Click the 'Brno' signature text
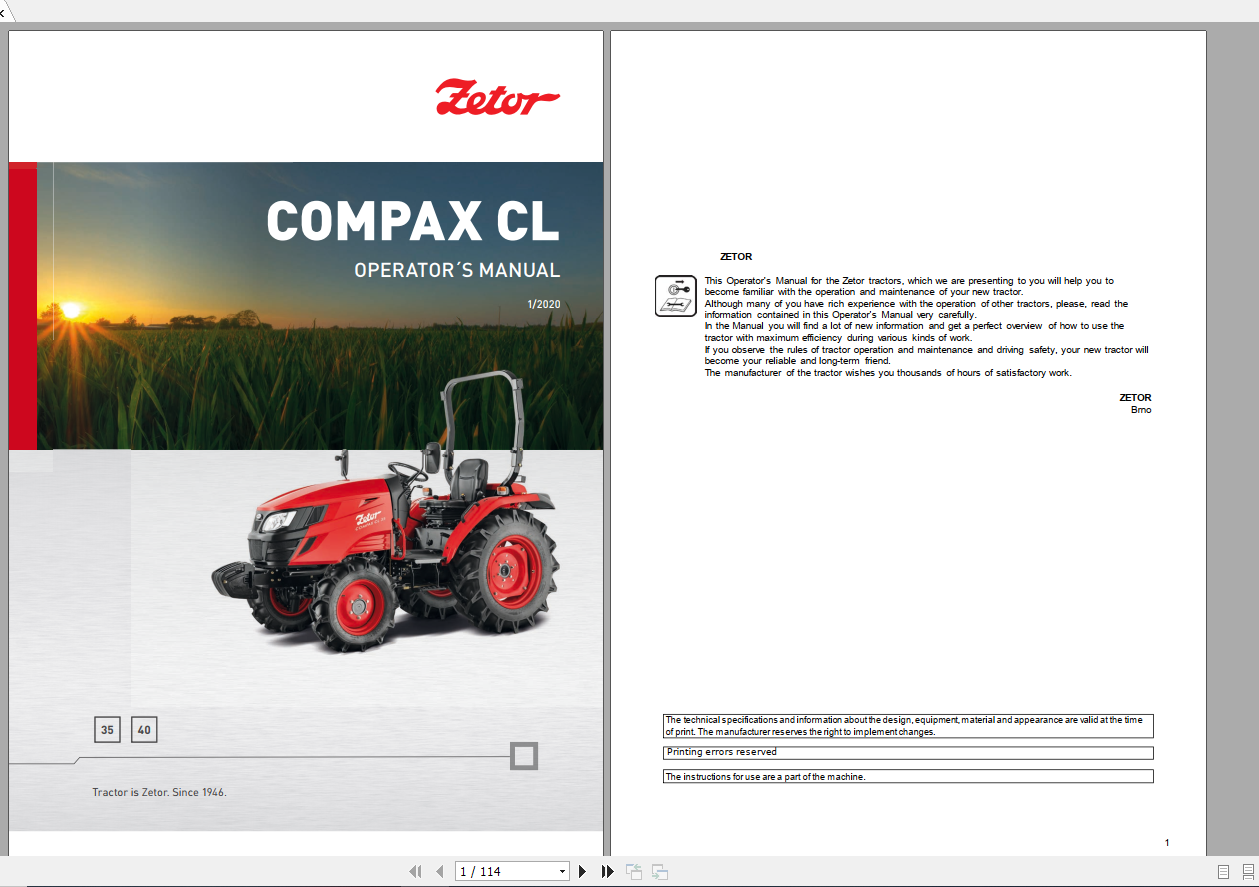Screen dimensions: 1259x887 pos(1141,410)
